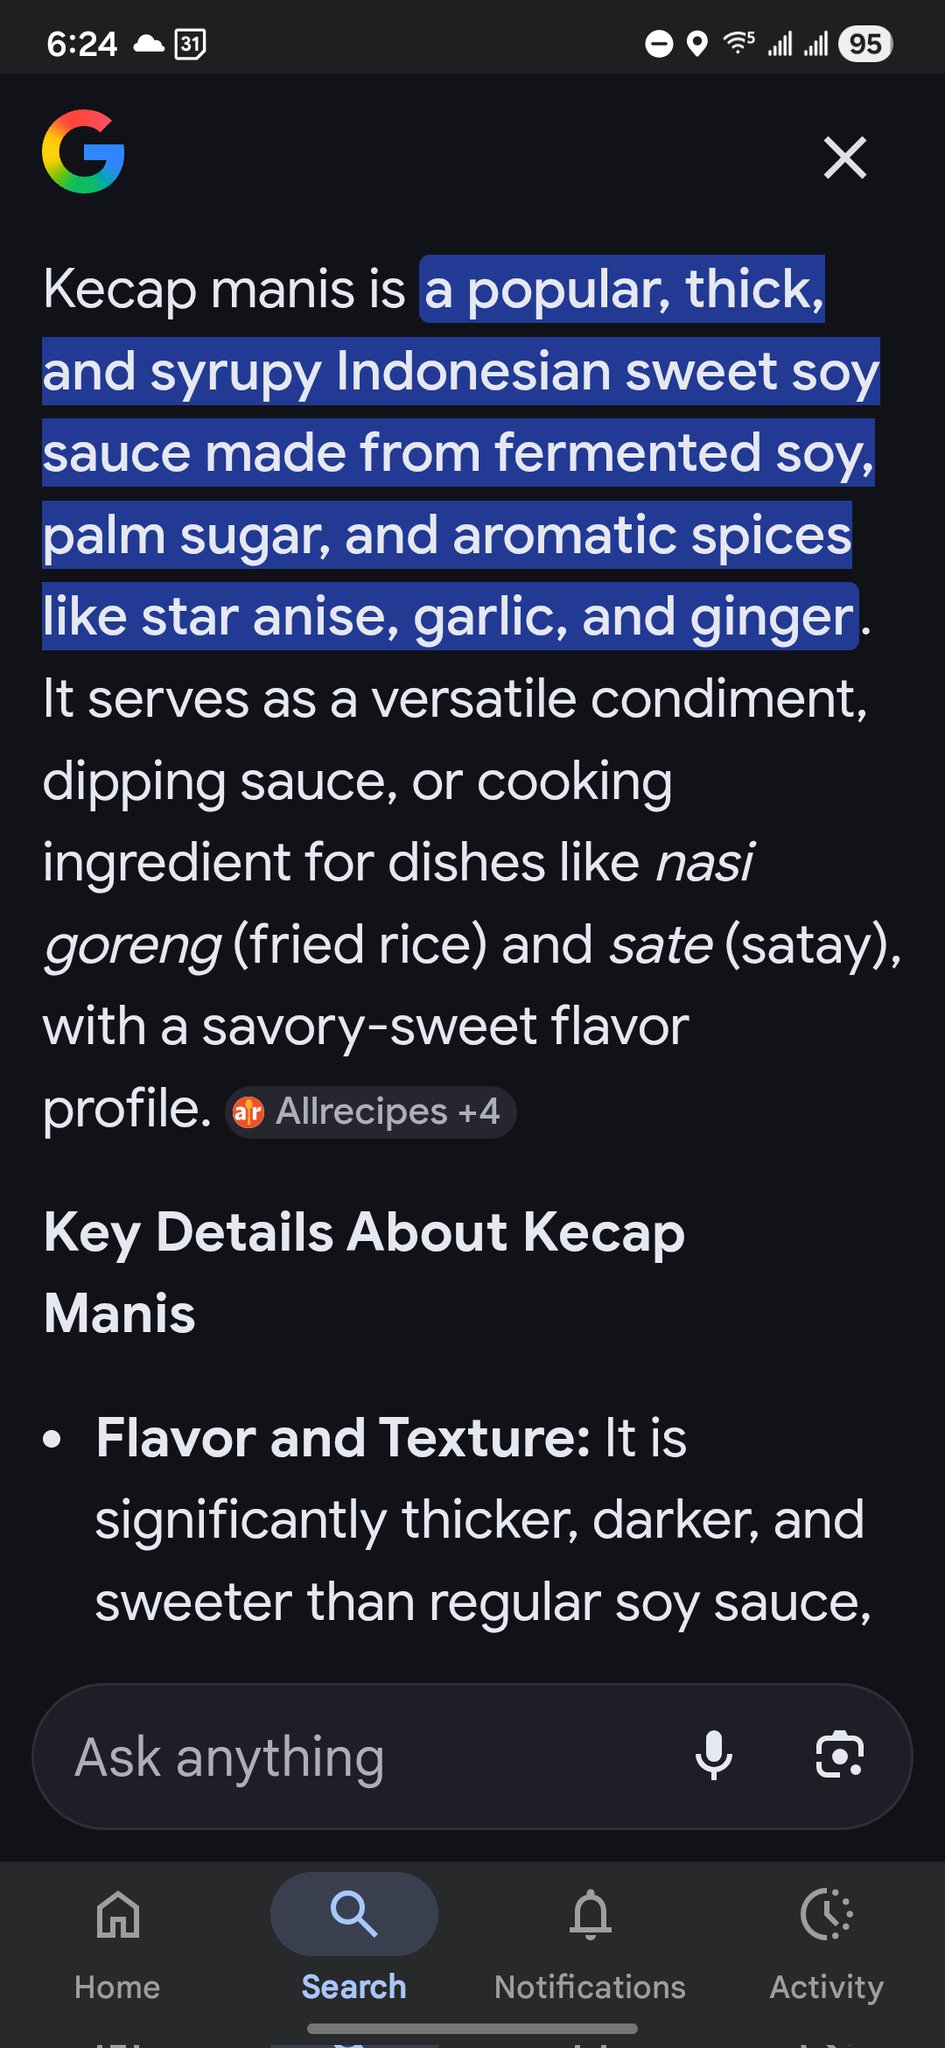Tap the microphone voice search icon
945x2048 pixels.
pyautogui.click(x=714, y=1755)
